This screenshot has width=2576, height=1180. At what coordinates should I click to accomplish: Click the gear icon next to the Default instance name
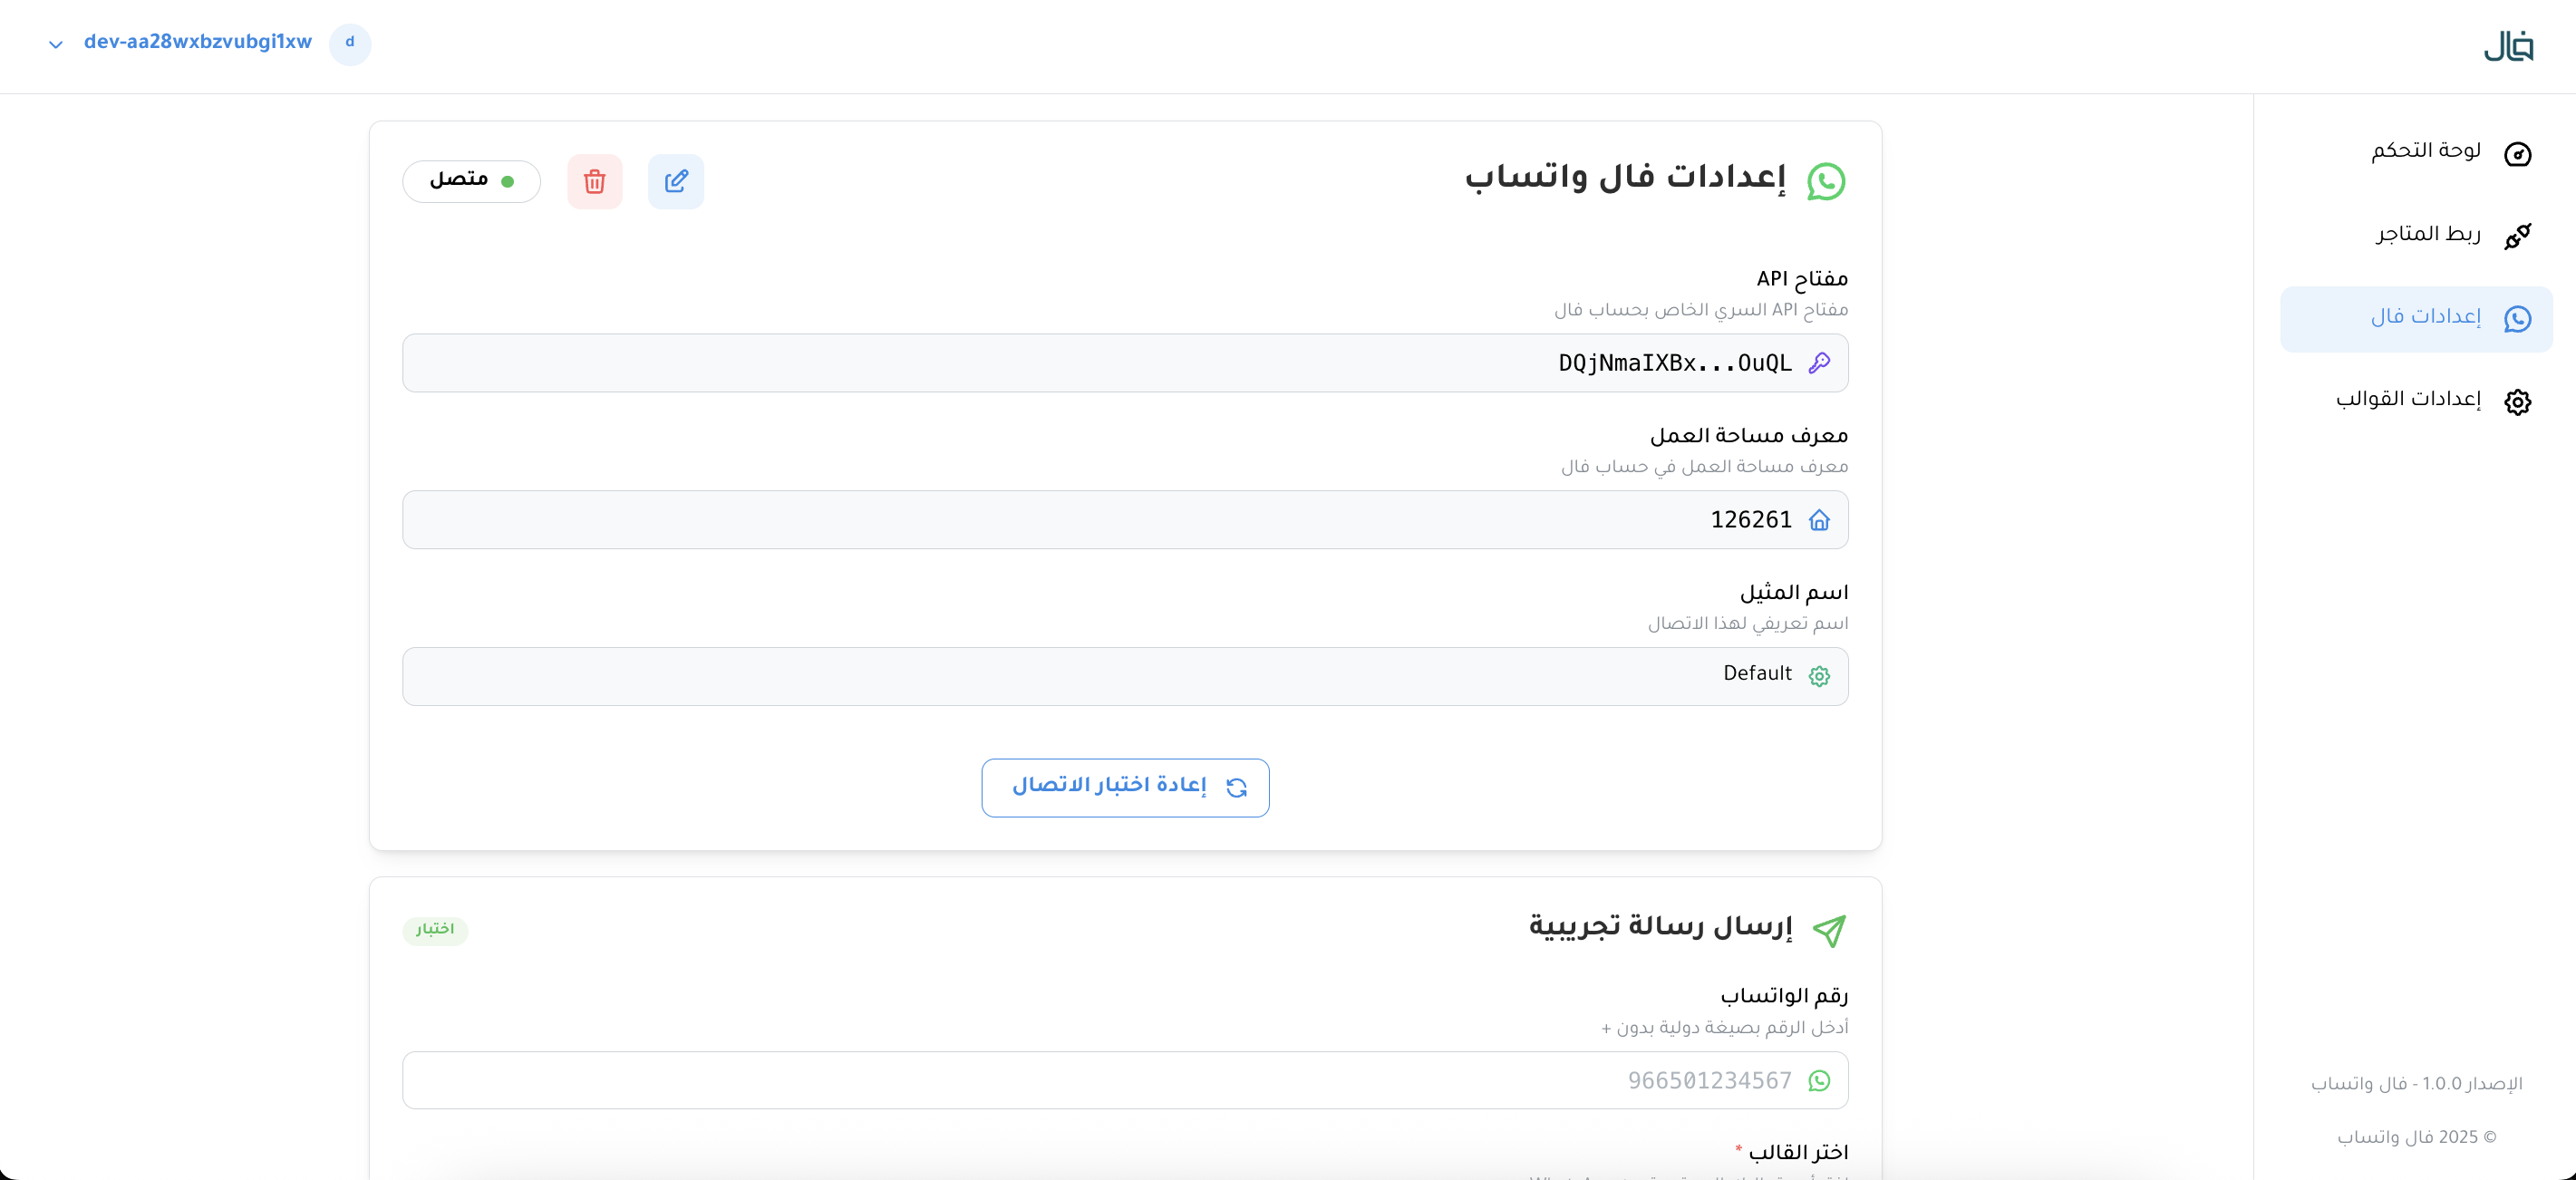1819,676
